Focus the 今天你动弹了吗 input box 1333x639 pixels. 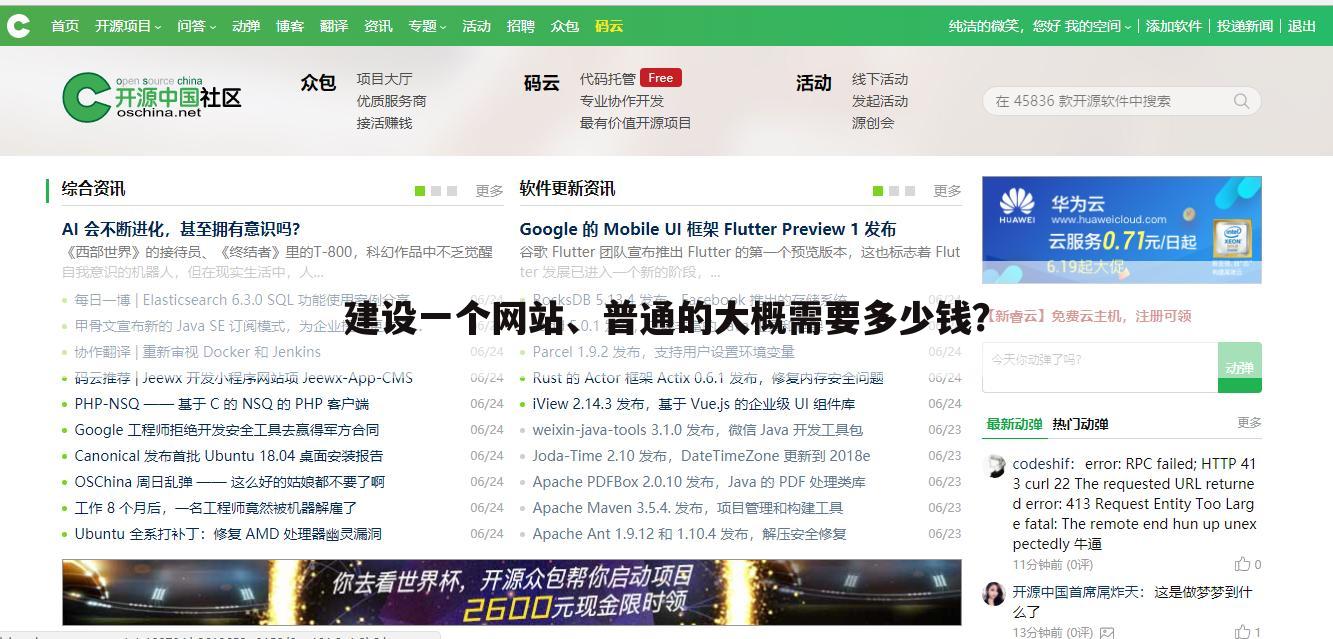(x=1100, y=367)
